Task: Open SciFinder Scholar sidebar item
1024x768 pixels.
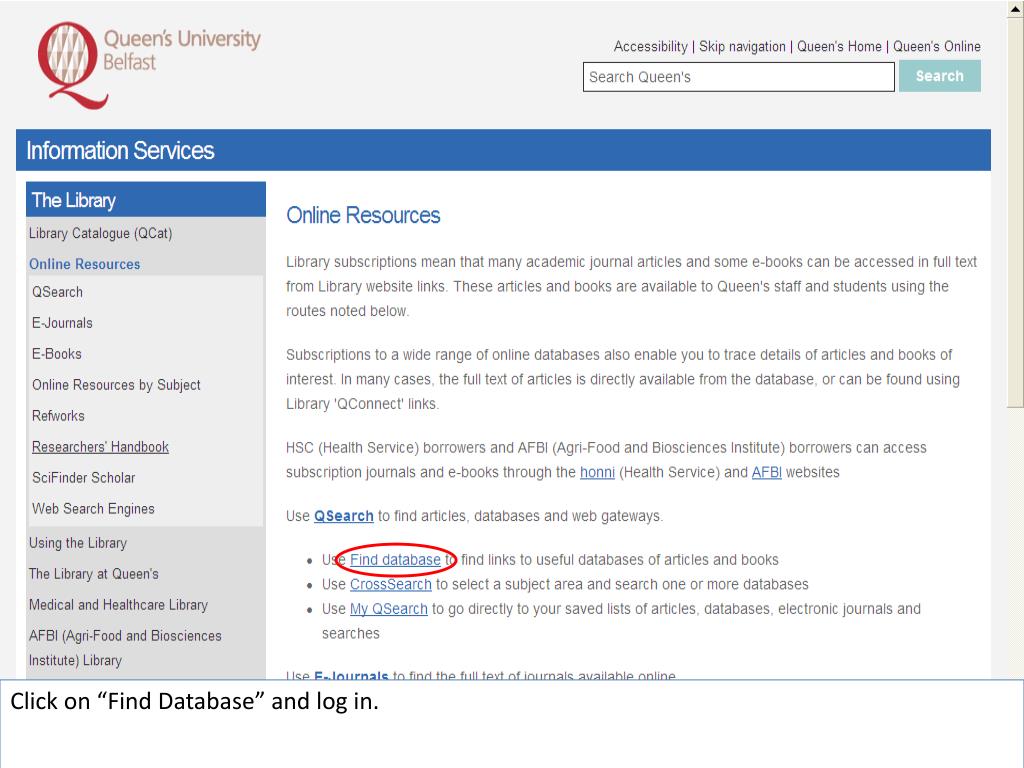Action: [x=84, y=477]
